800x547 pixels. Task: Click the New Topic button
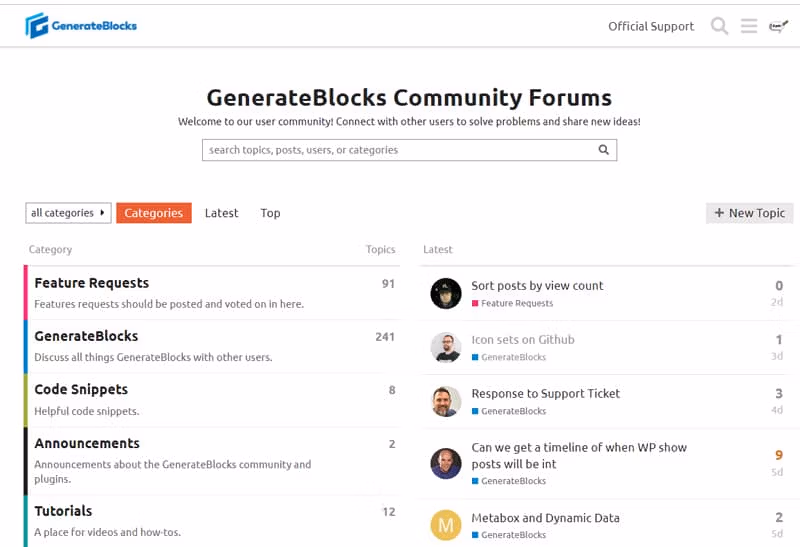click(749, 213)
